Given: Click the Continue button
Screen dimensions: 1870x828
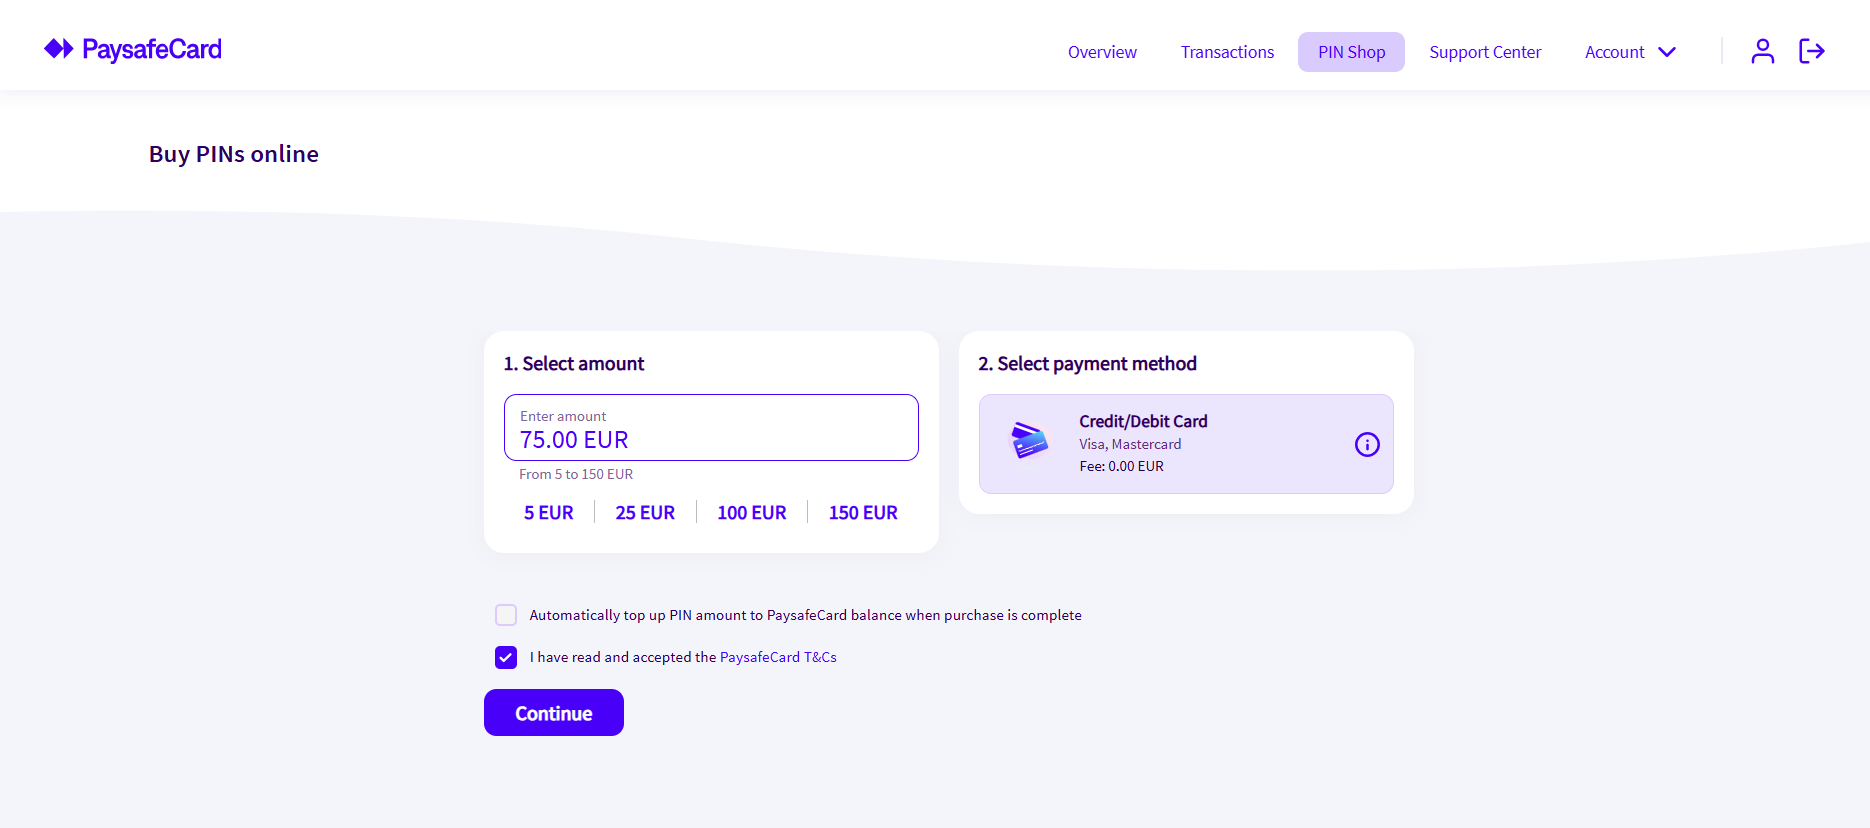Looking at the screenshot, I should tap(554, 713).
